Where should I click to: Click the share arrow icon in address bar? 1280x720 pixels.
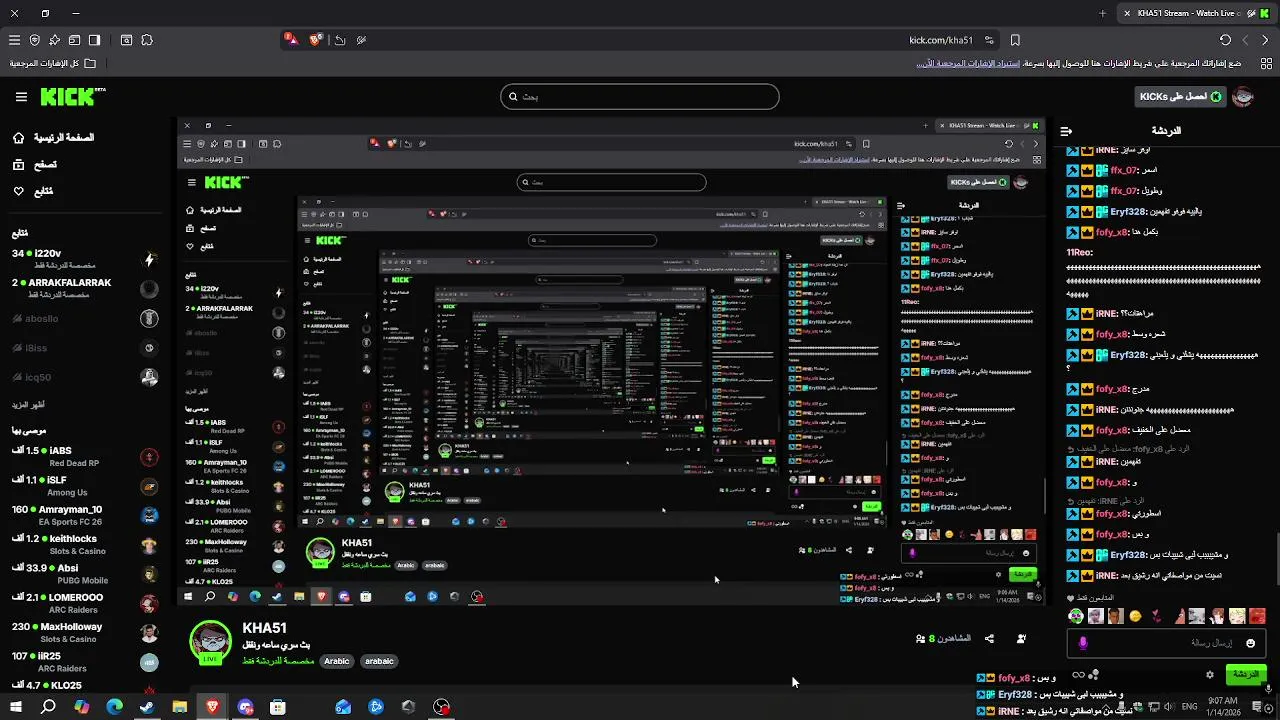point(340,40)
